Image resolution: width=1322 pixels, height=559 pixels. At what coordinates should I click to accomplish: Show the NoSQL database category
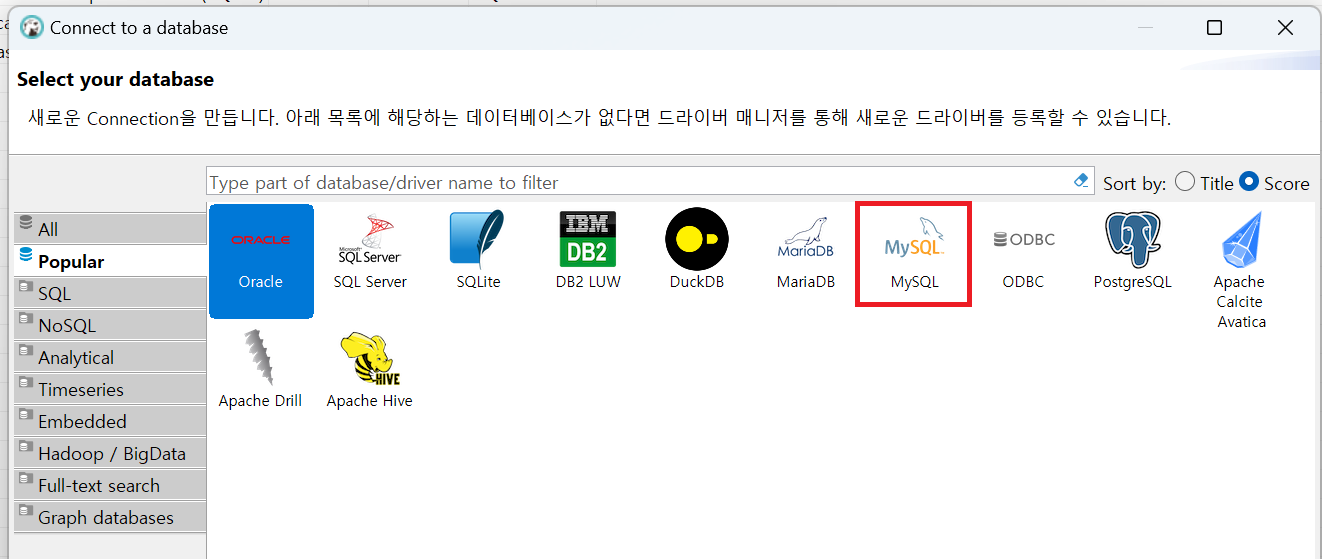[110, 325]
